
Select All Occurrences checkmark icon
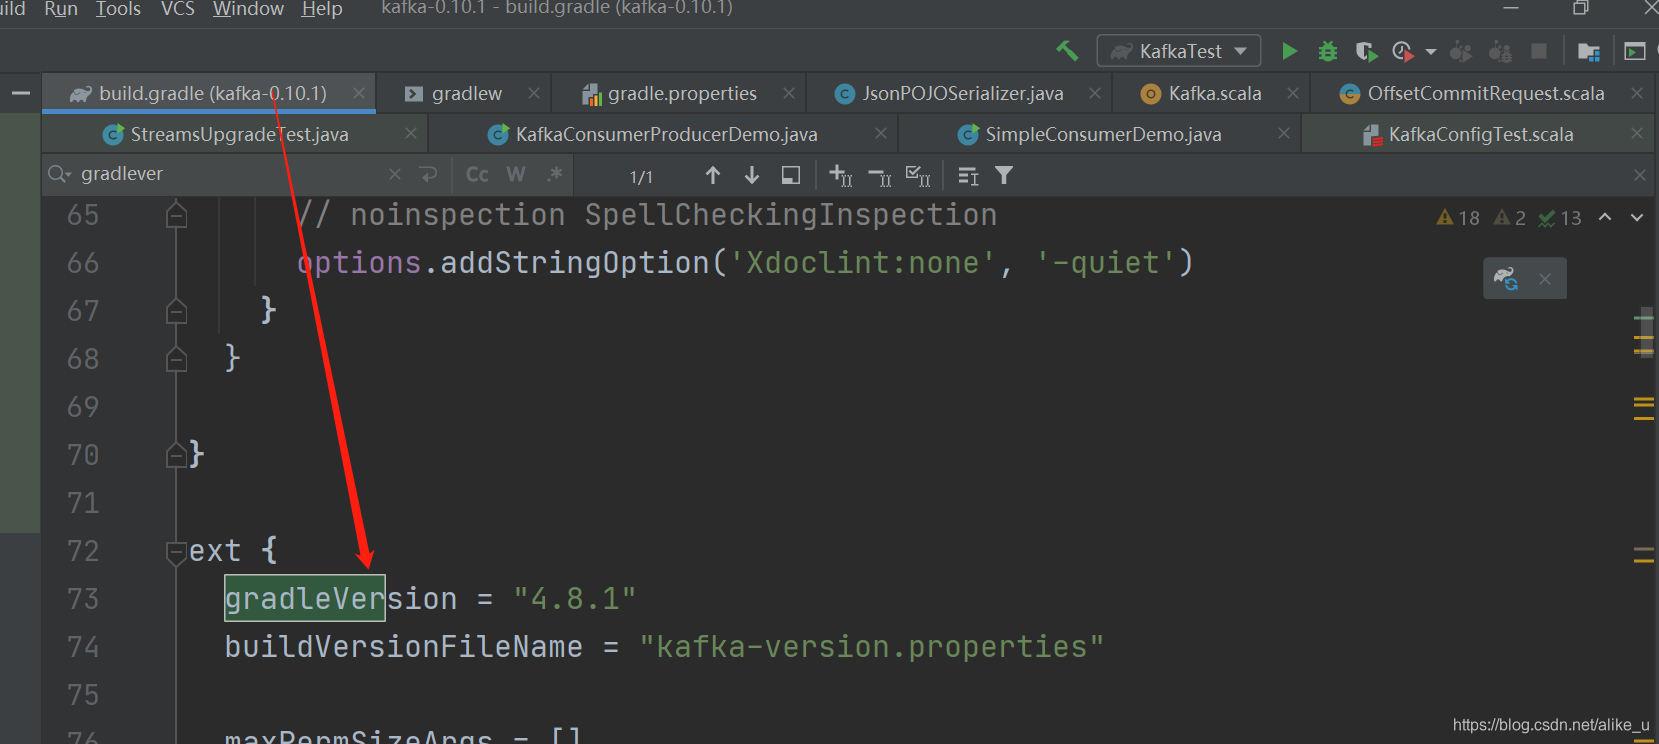click(x=918, y=175)
